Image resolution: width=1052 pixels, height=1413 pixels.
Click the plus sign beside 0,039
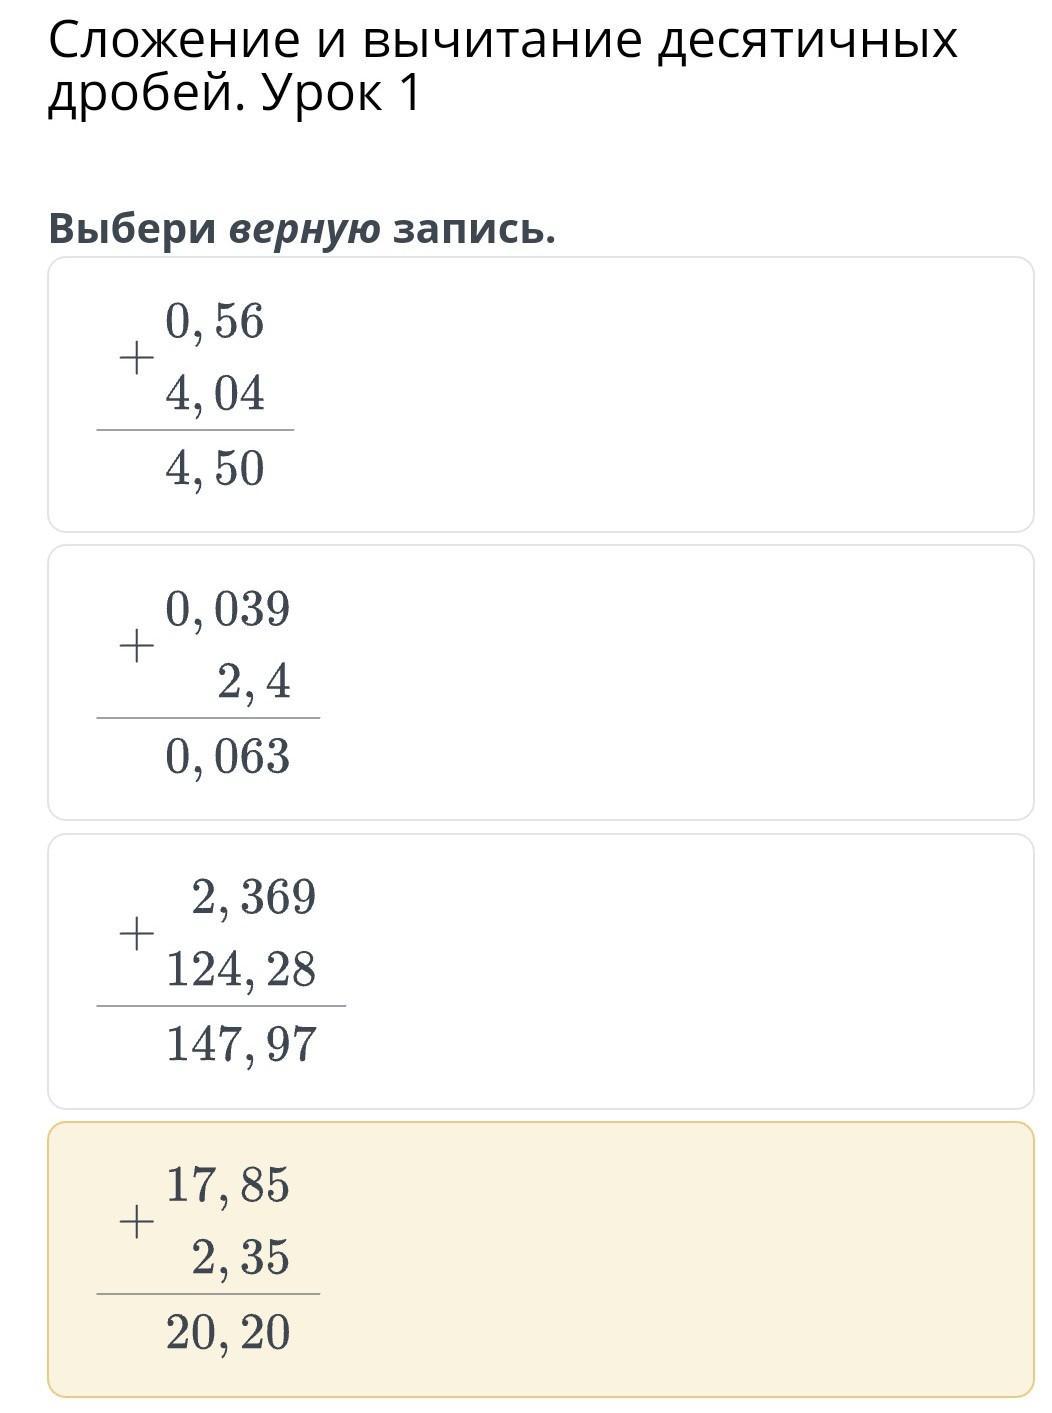pyautogui.click(x=136, y=646)
